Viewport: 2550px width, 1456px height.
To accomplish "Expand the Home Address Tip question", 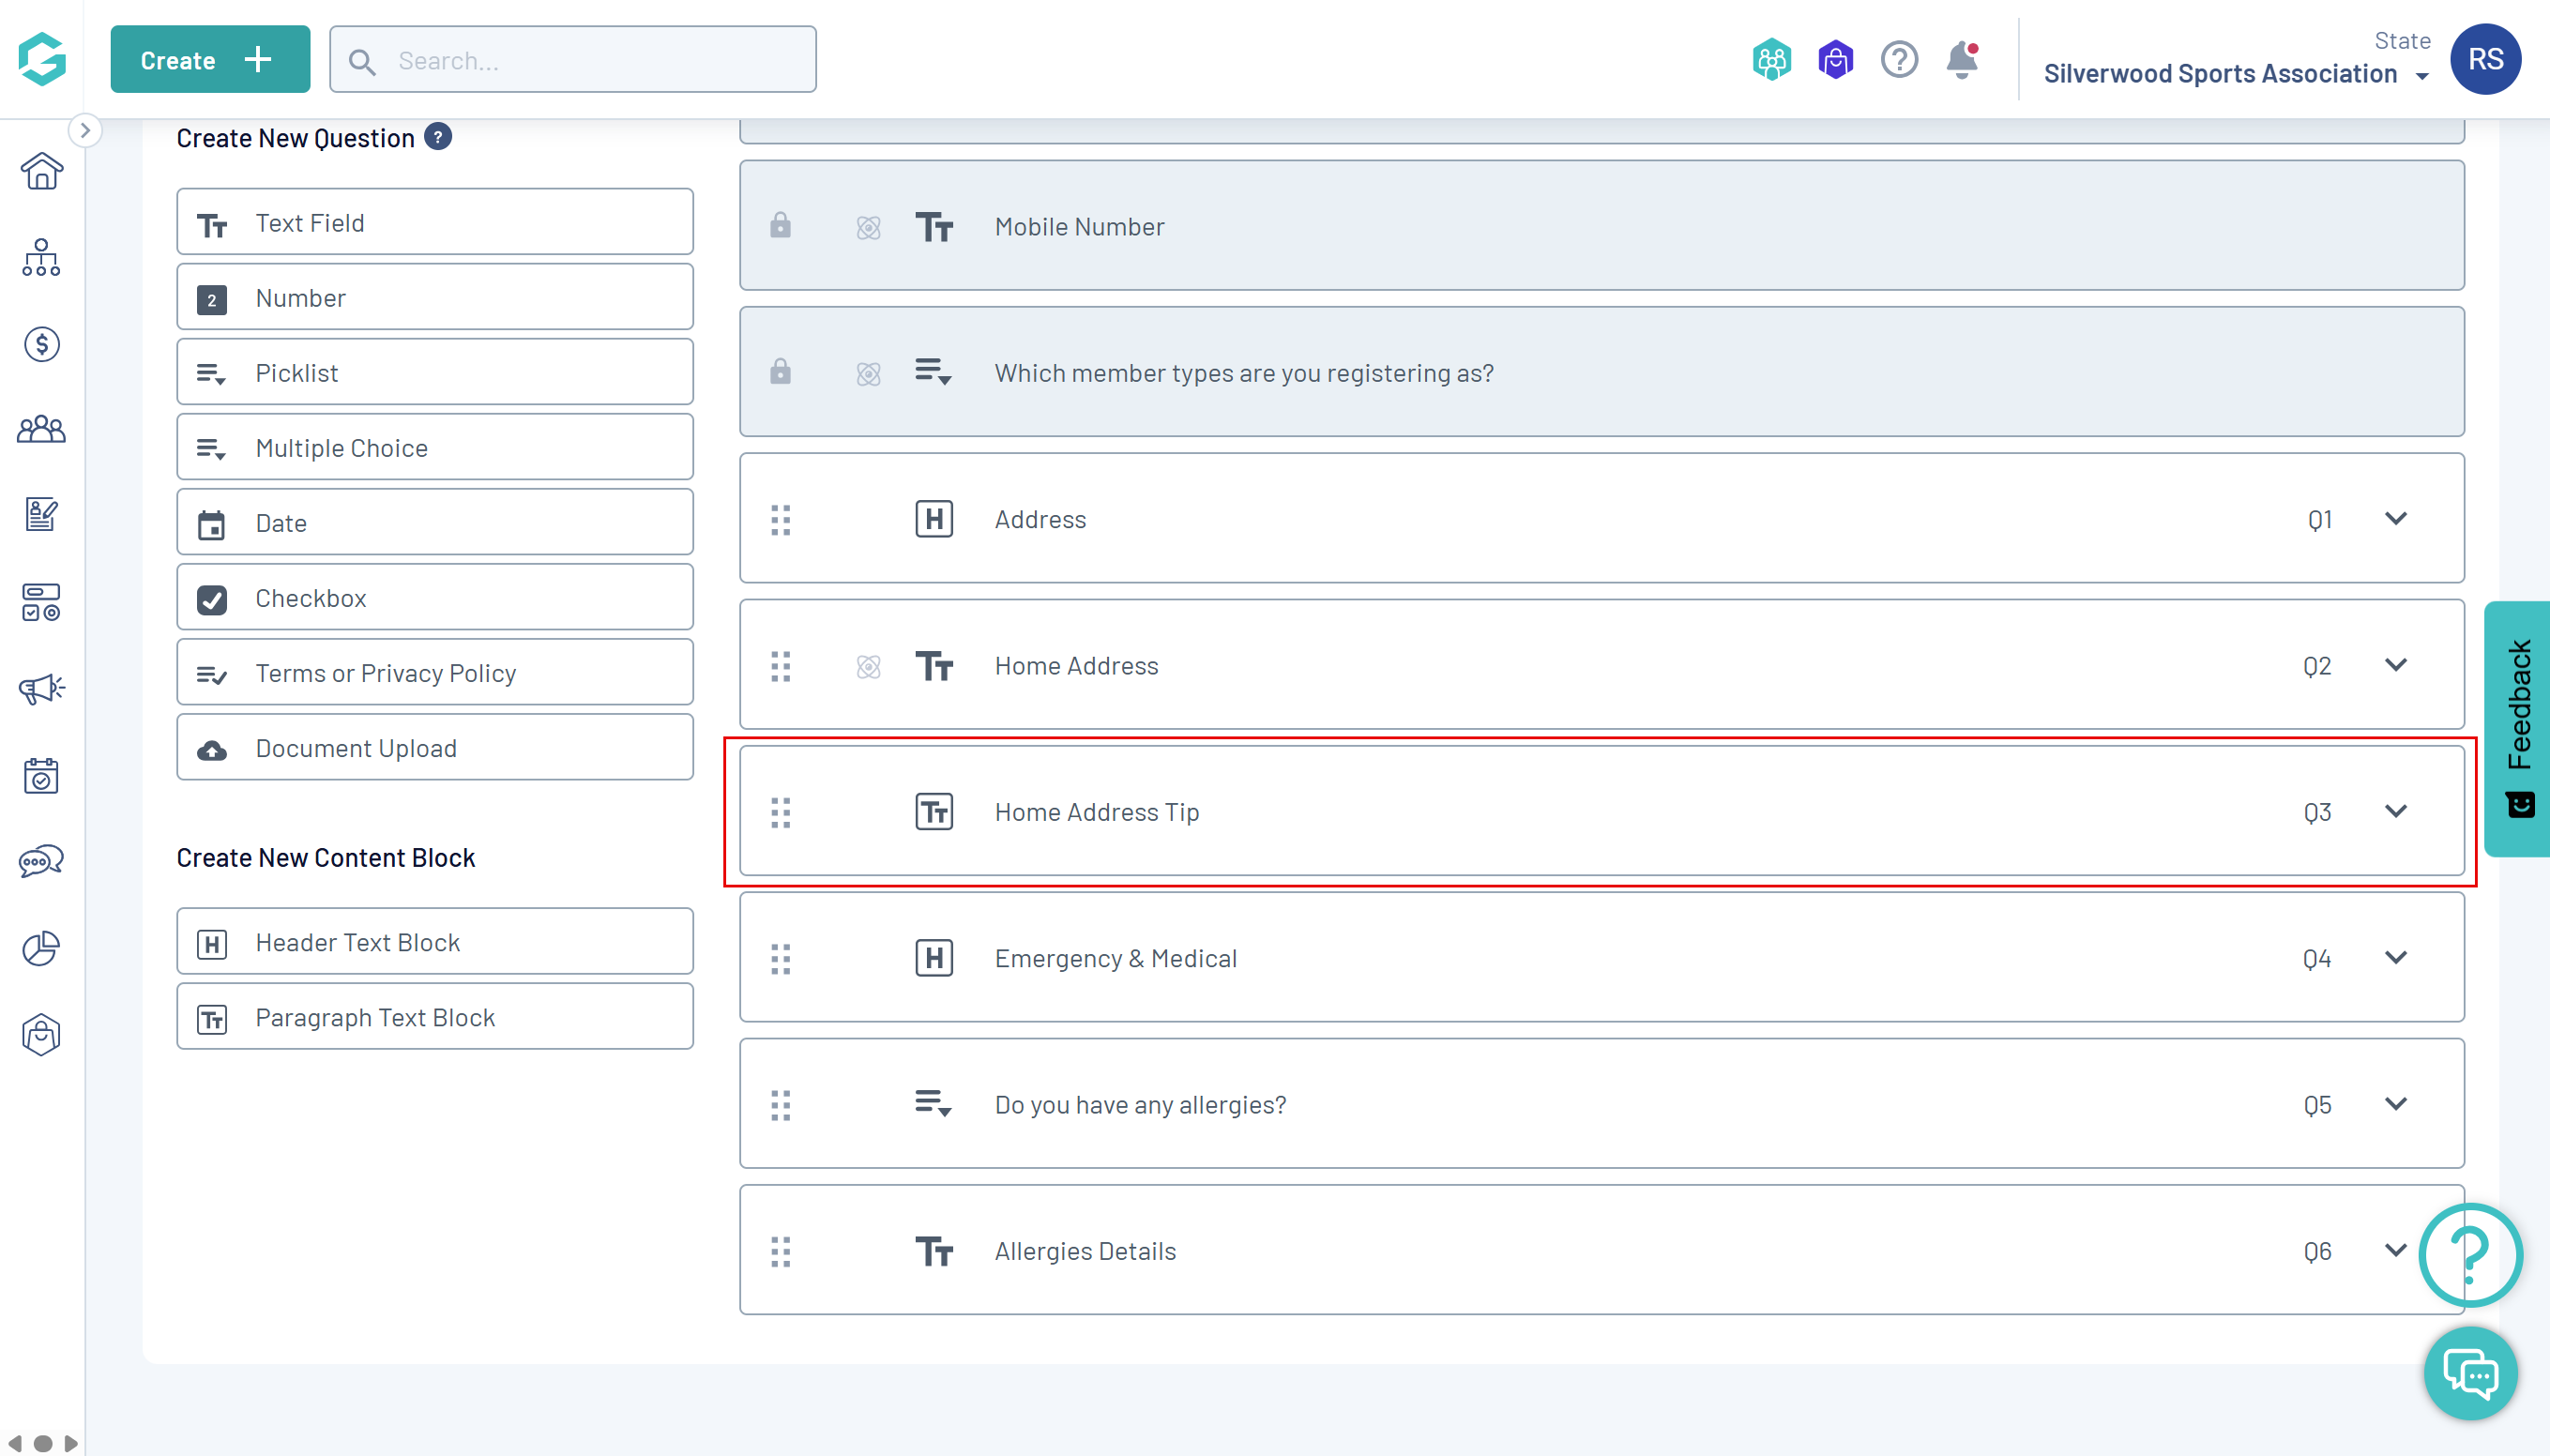I will coord(2395,811).
